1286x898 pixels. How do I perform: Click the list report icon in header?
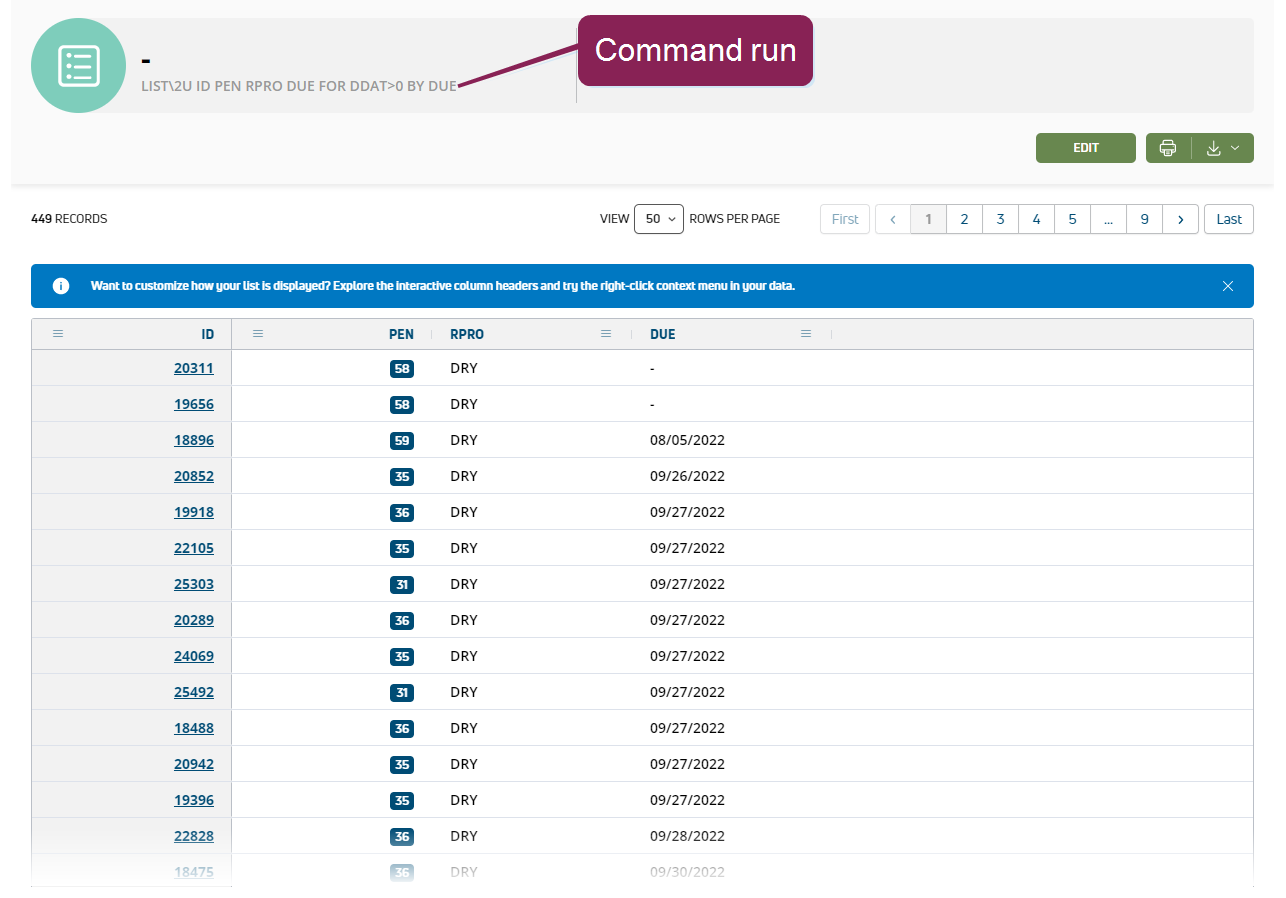78,65
